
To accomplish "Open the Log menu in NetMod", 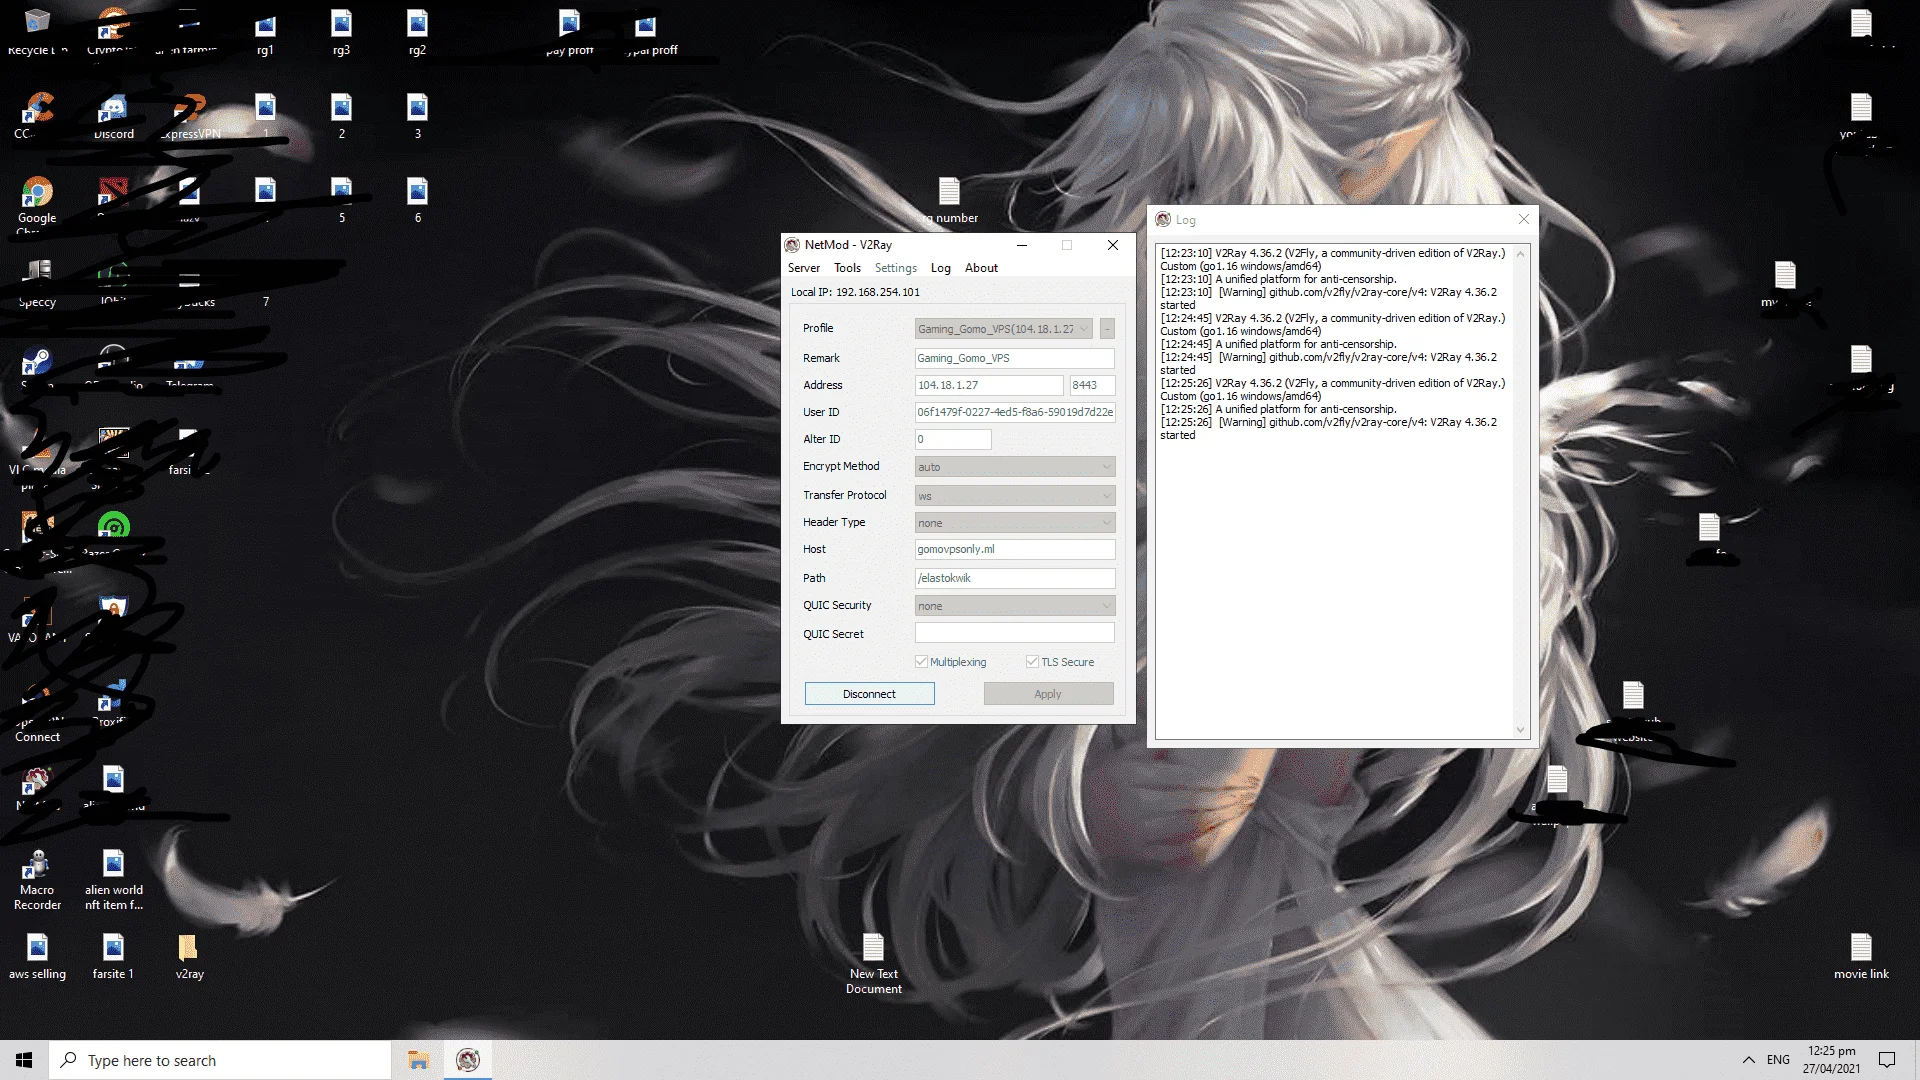I will point(940,268).
